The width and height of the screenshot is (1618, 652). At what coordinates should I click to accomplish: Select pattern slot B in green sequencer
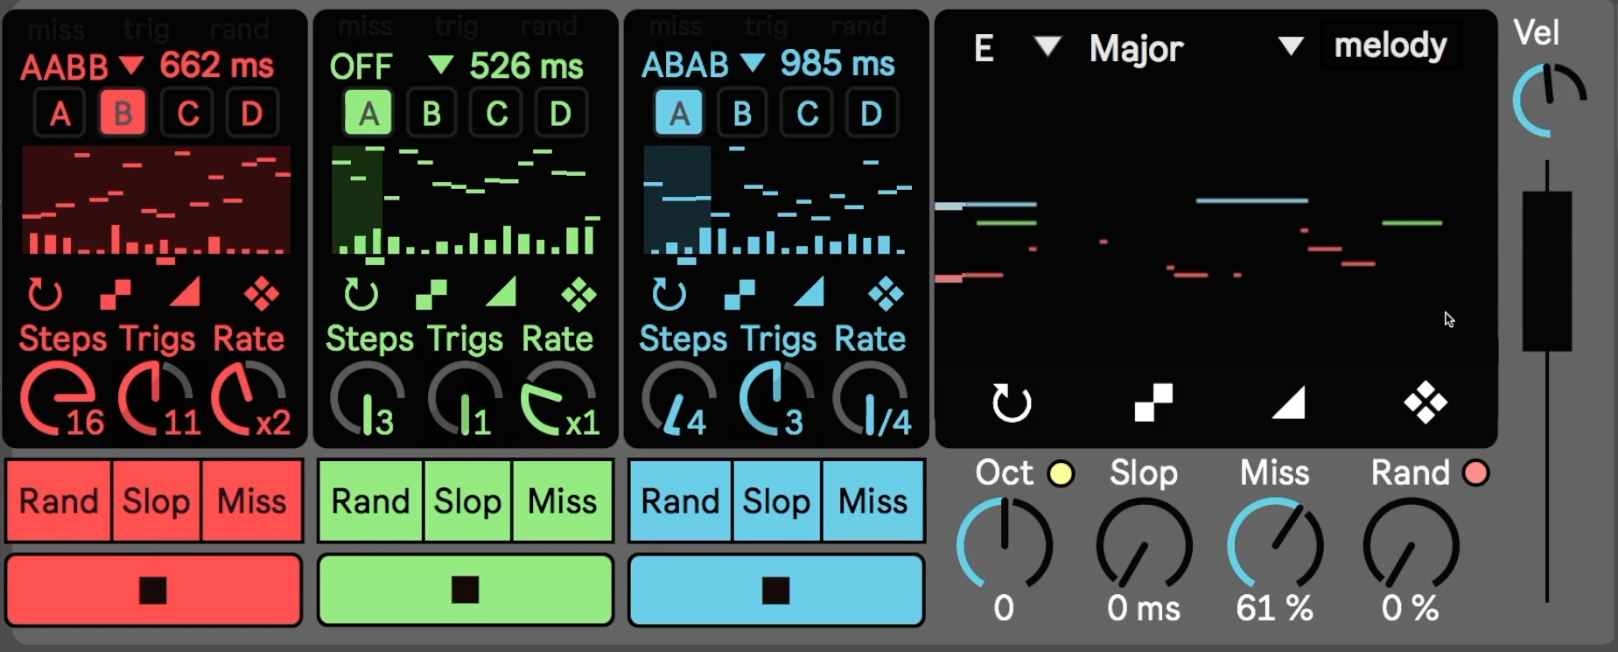tap(431, 113)
